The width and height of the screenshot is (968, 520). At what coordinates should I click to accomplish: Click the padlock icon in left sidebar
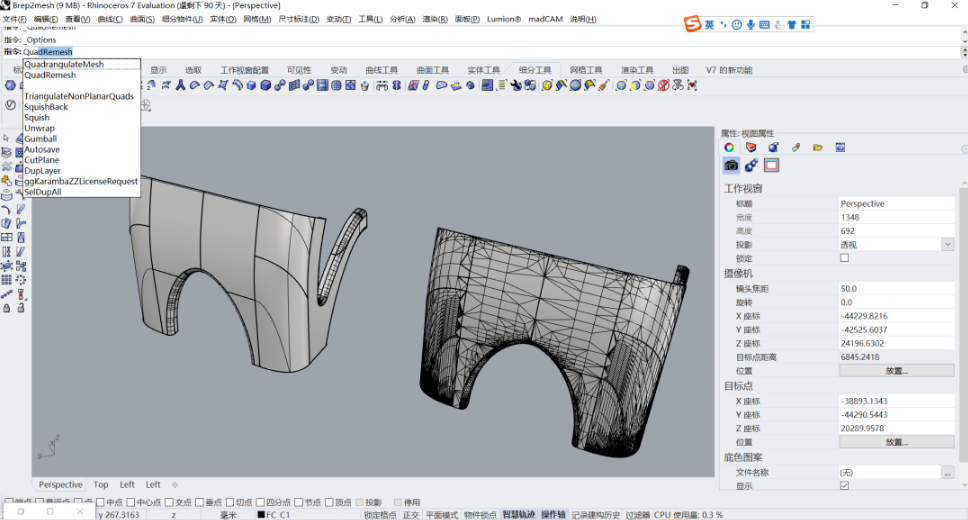point(7,308)
